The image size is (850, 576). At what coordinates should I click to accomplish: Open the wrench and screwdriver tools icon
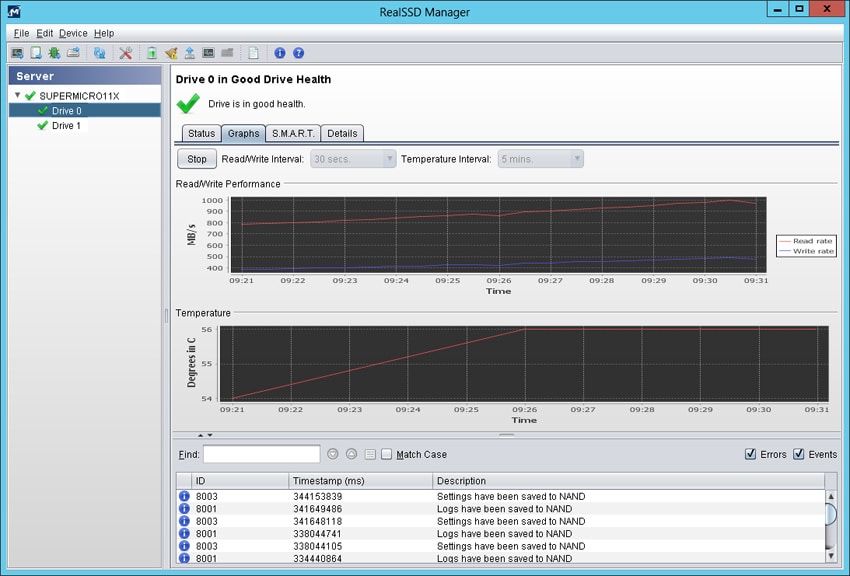point(126,53)
